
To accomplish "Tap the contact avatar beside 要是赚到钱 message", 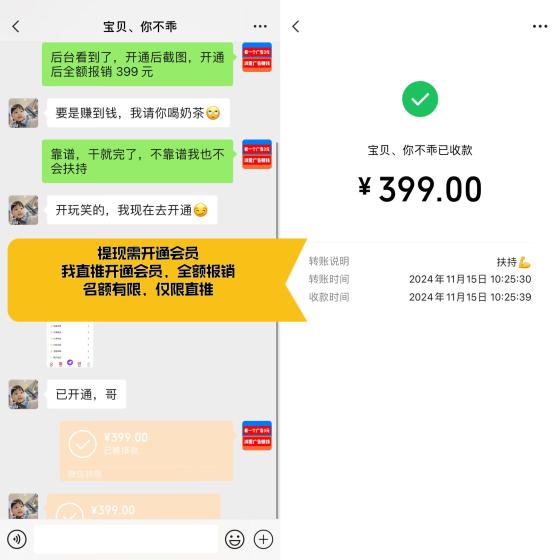I will (x=23, y=113).
